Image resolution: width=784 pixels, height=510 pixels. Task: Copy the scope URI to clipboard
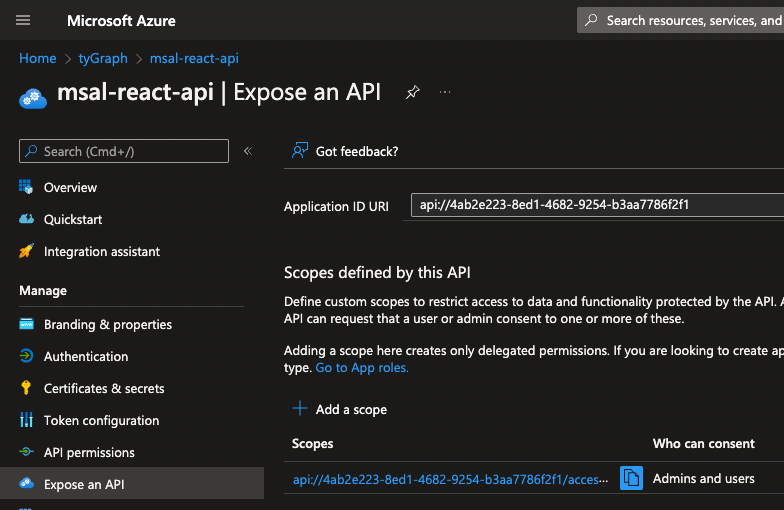632,478
